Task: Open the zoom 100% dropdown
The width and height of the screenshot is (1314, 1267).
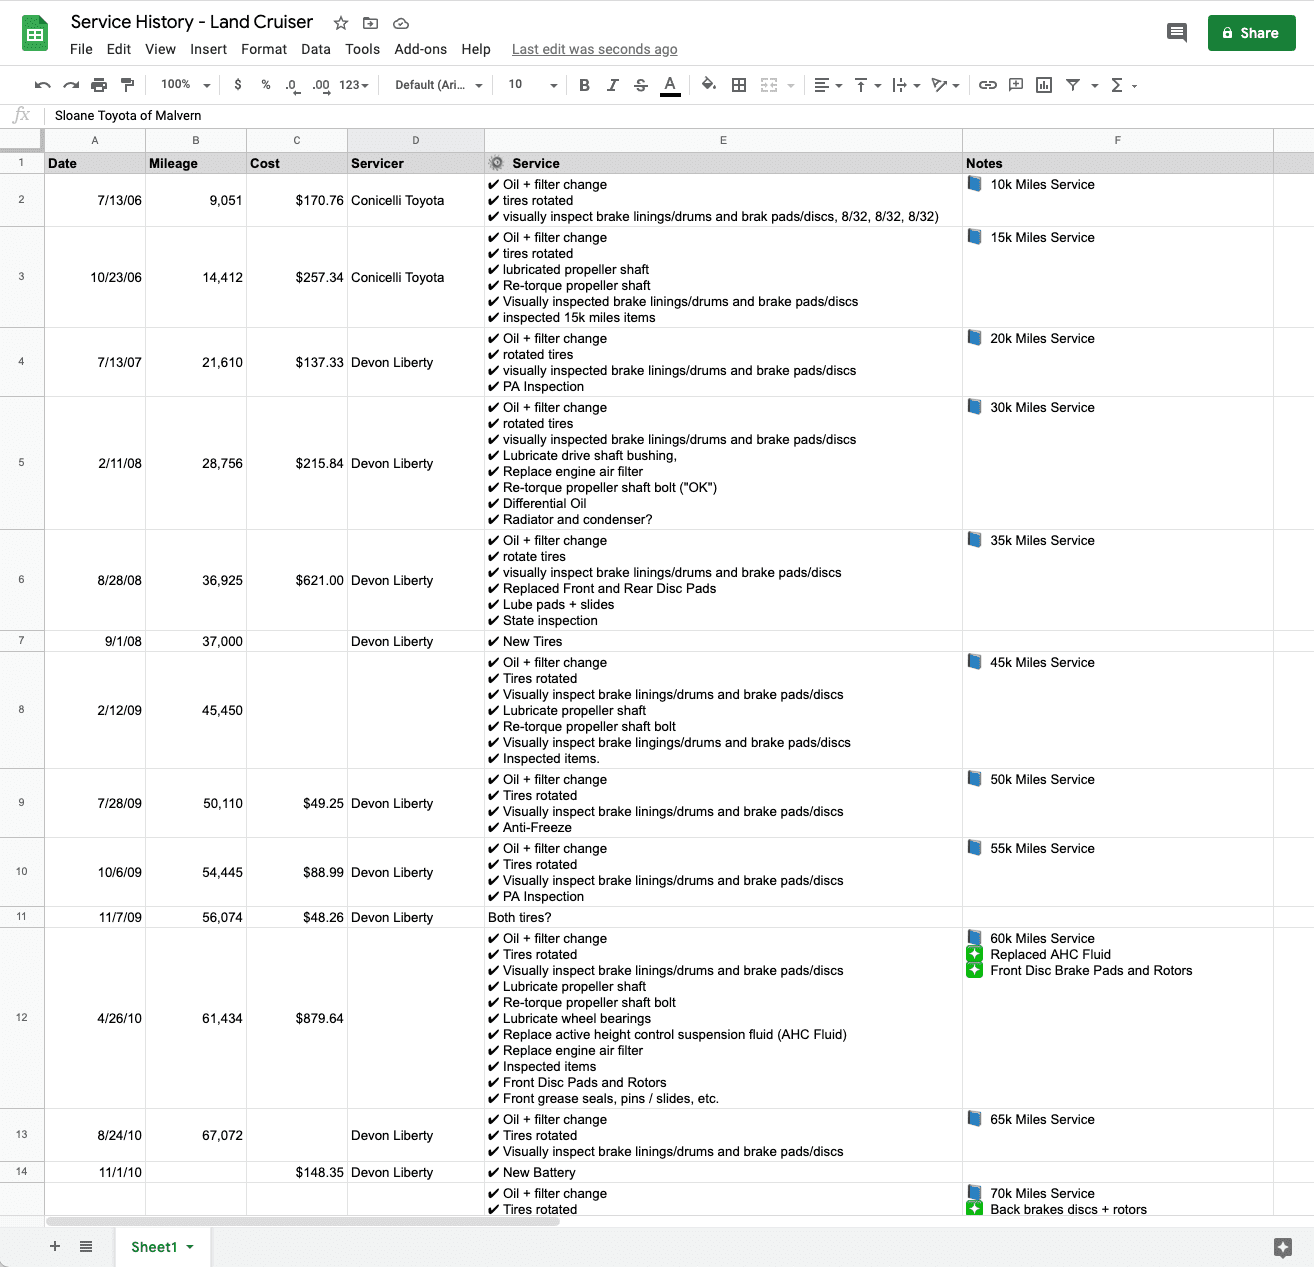Action: point(186,85)
